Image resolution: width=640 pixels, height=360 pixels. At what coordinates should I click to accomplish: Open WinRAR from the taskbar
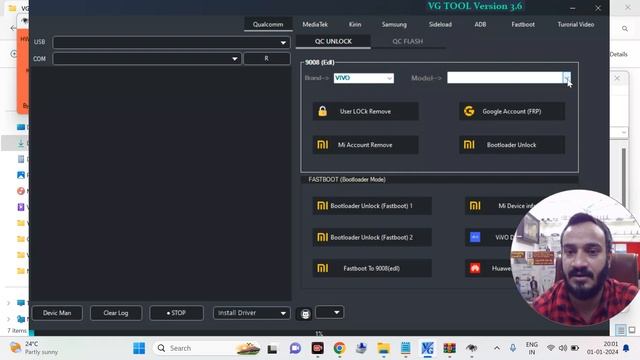[x=449, y=348]
